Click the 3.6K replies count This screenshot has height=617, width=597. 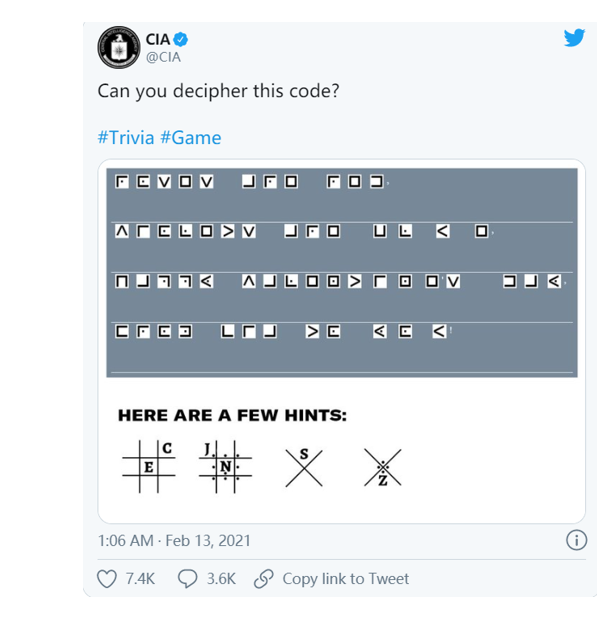[221, 579]
